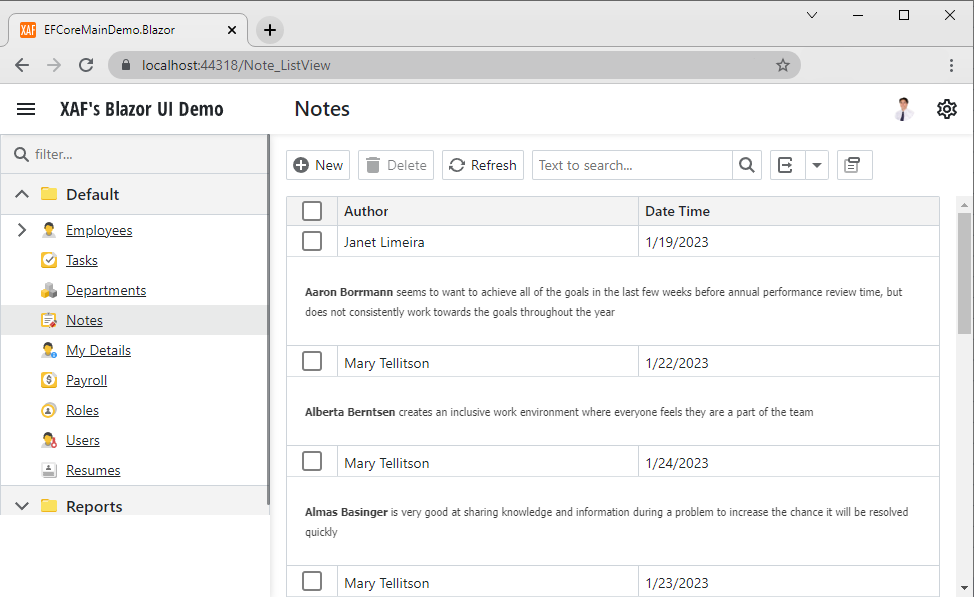
Task: Click the export icon button
Action: tap(787, 165)
